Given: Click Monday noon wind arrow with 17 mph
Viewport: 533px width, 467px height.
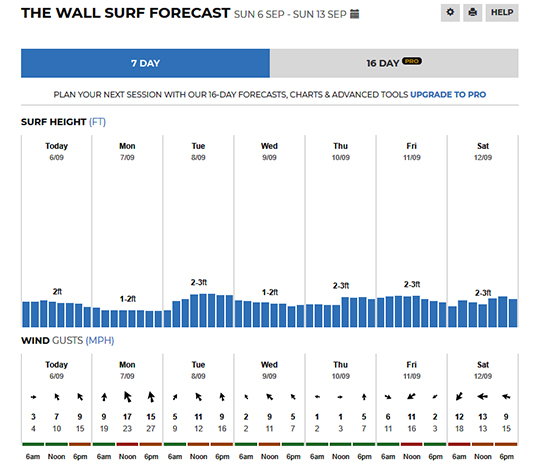Looking at the screenshot, I should tap(127, 397).
